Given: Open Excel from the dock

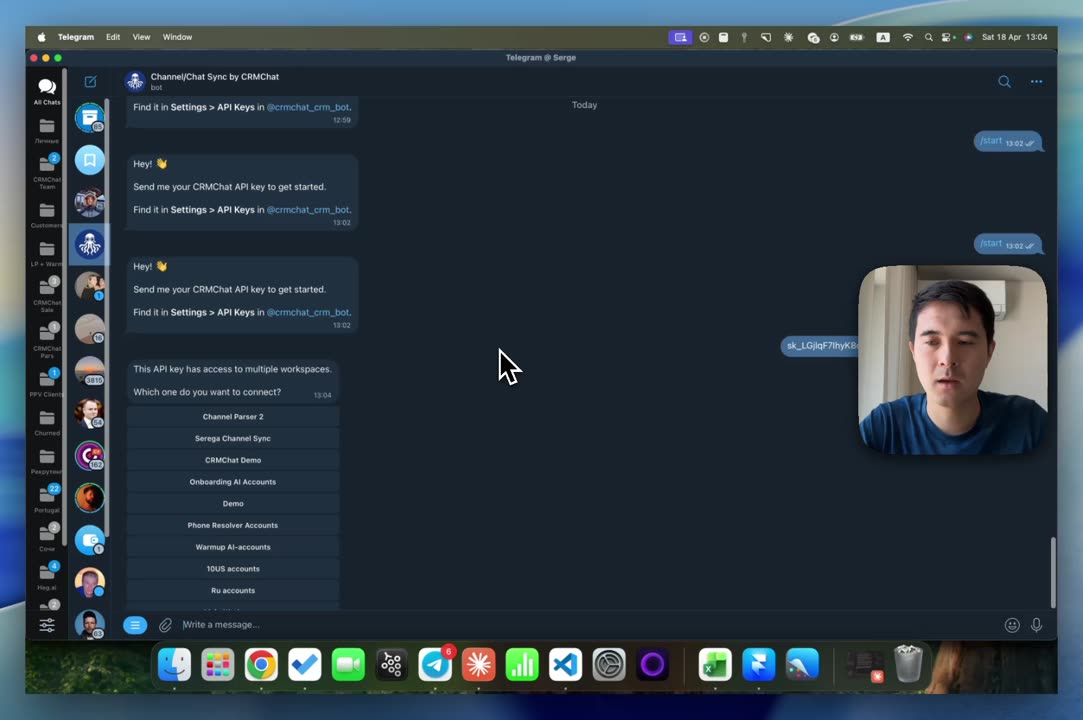Looking at the screenshot, I should click(715, 665).
